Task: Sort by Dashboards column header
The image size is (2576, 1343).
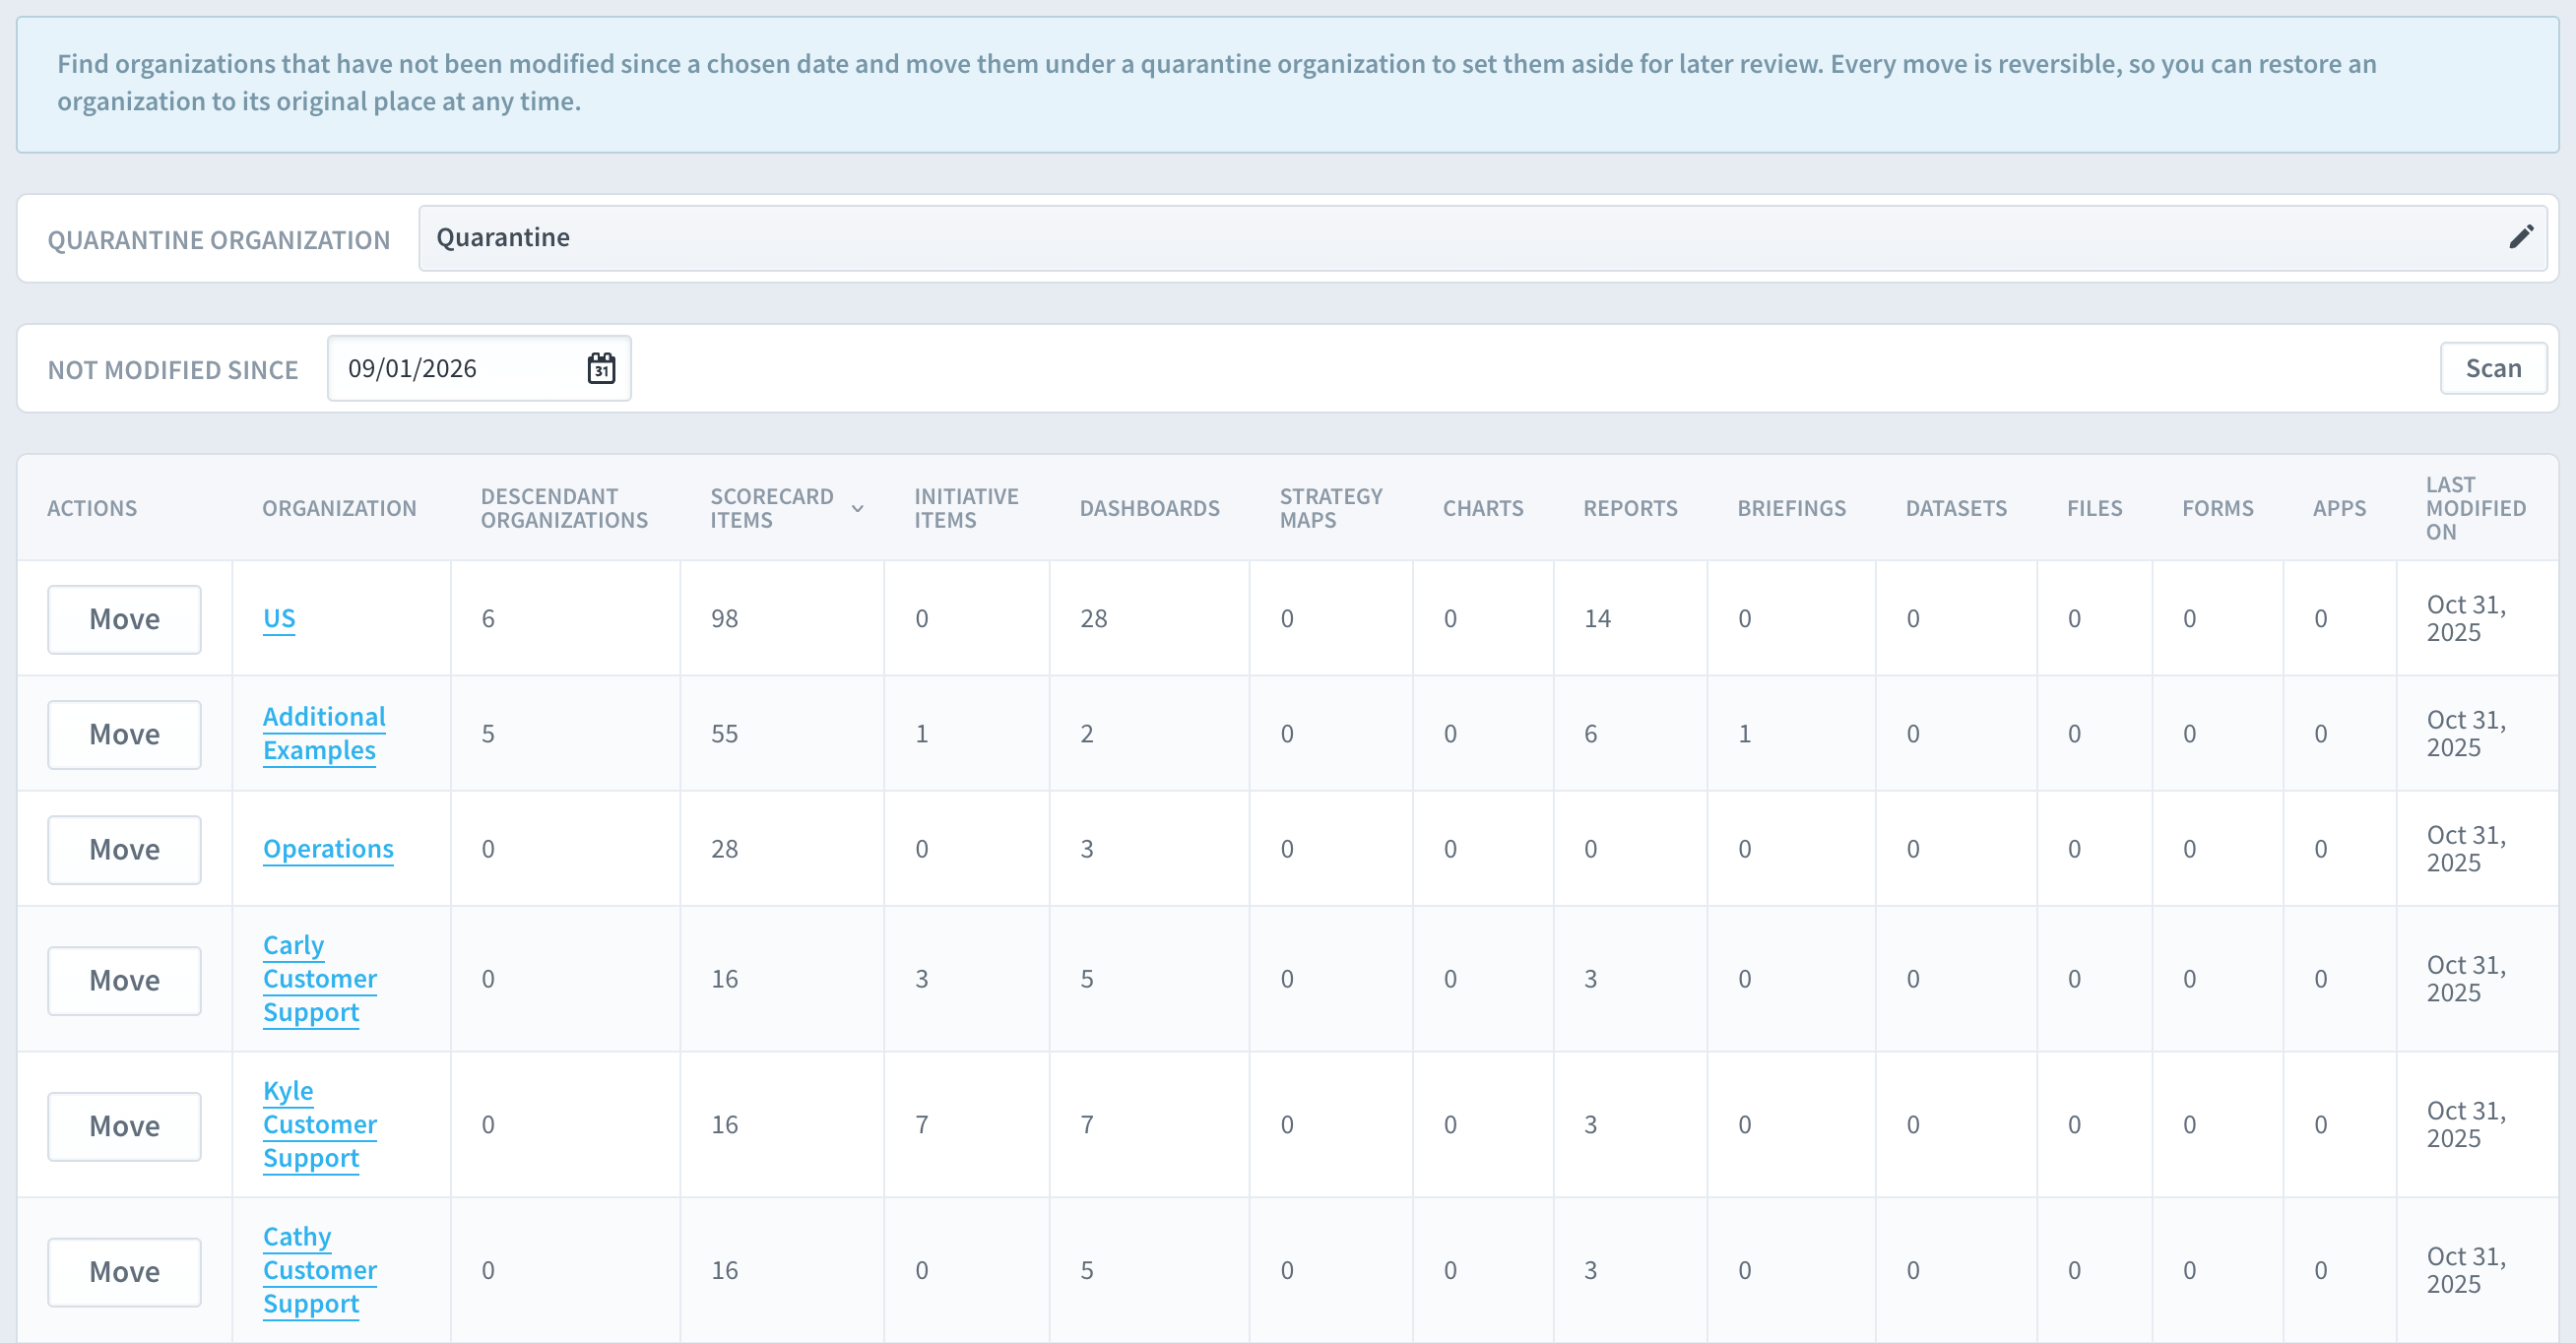Action: (1149, 508)
